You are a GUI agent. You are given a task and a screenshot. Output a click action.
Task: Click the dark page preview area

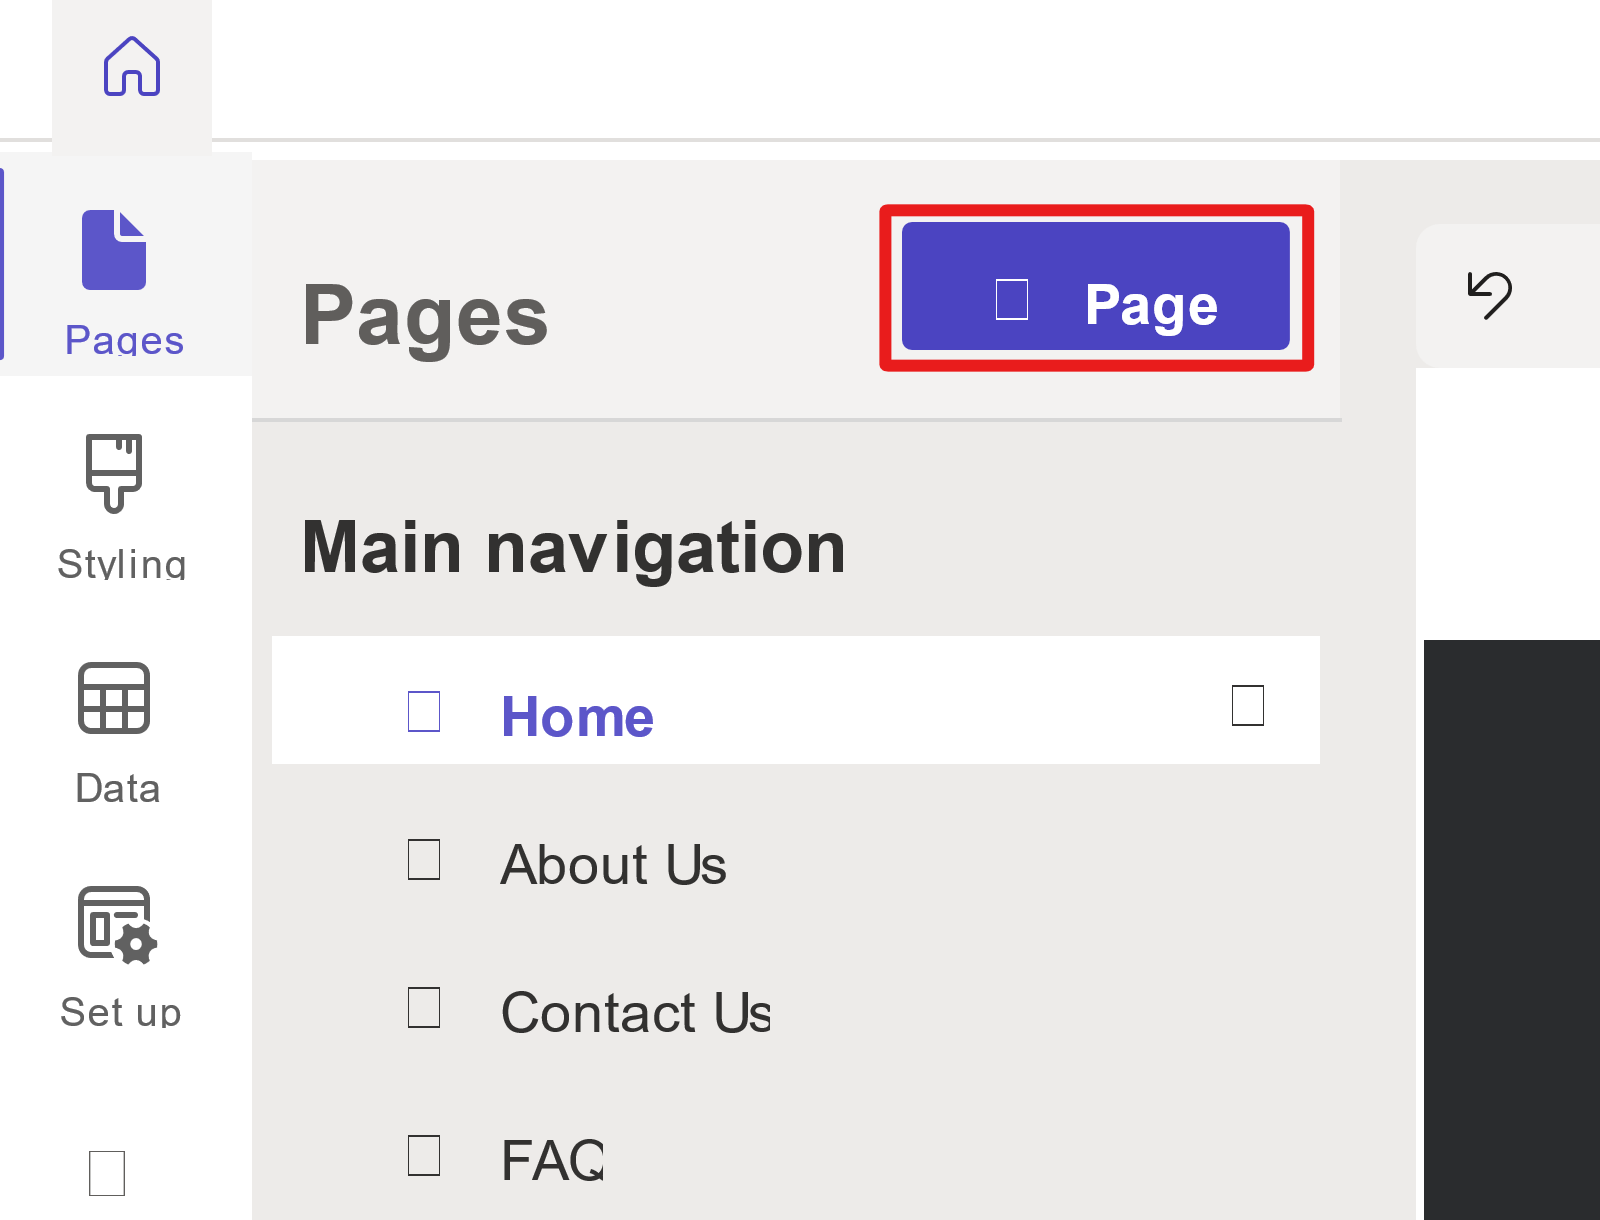pyautogui.click(x=1512, y=929)
